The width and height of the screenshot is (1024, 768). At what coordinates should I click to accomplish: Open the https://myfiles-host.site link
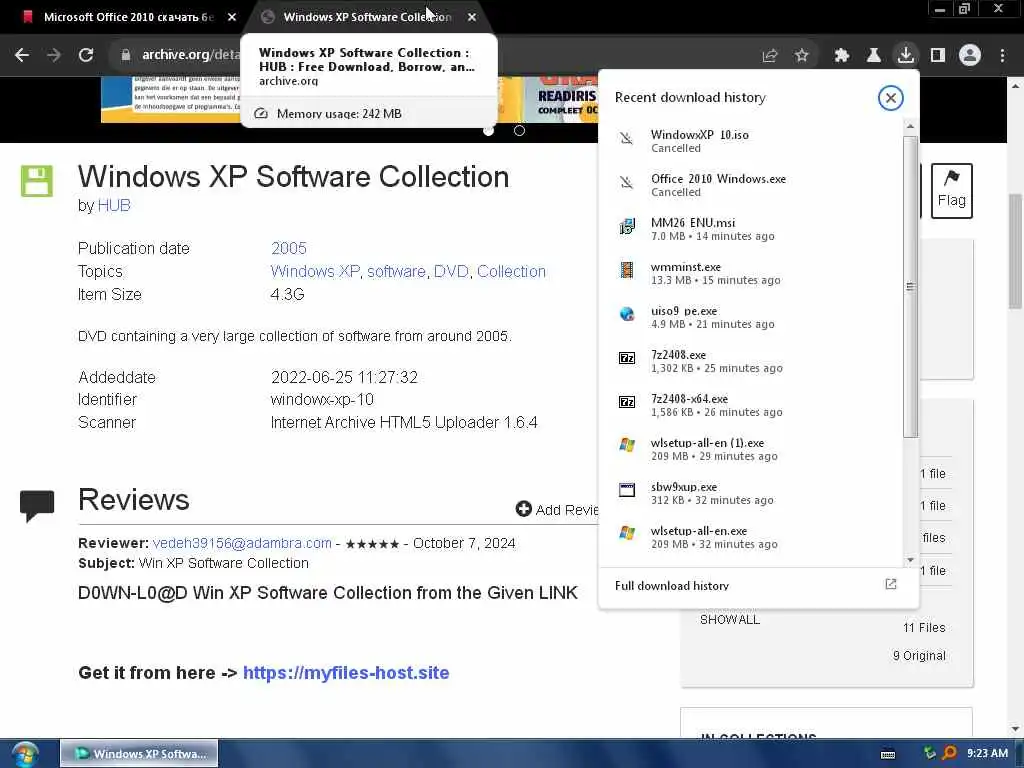pyautogui.click(x=346, y=673)
